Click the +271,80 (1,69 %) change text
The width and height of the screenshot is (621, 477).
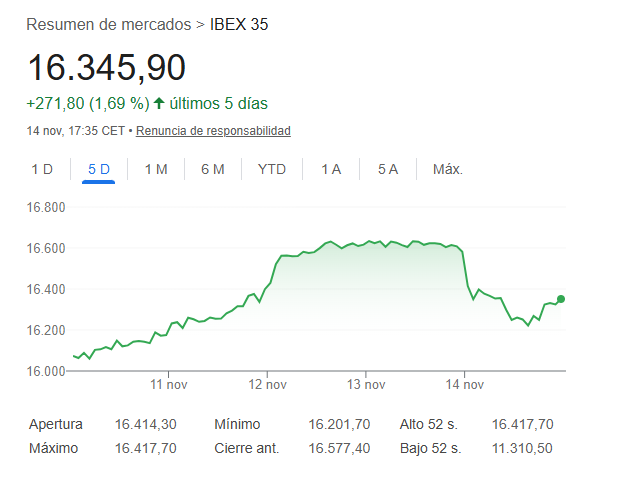(88, 103)
